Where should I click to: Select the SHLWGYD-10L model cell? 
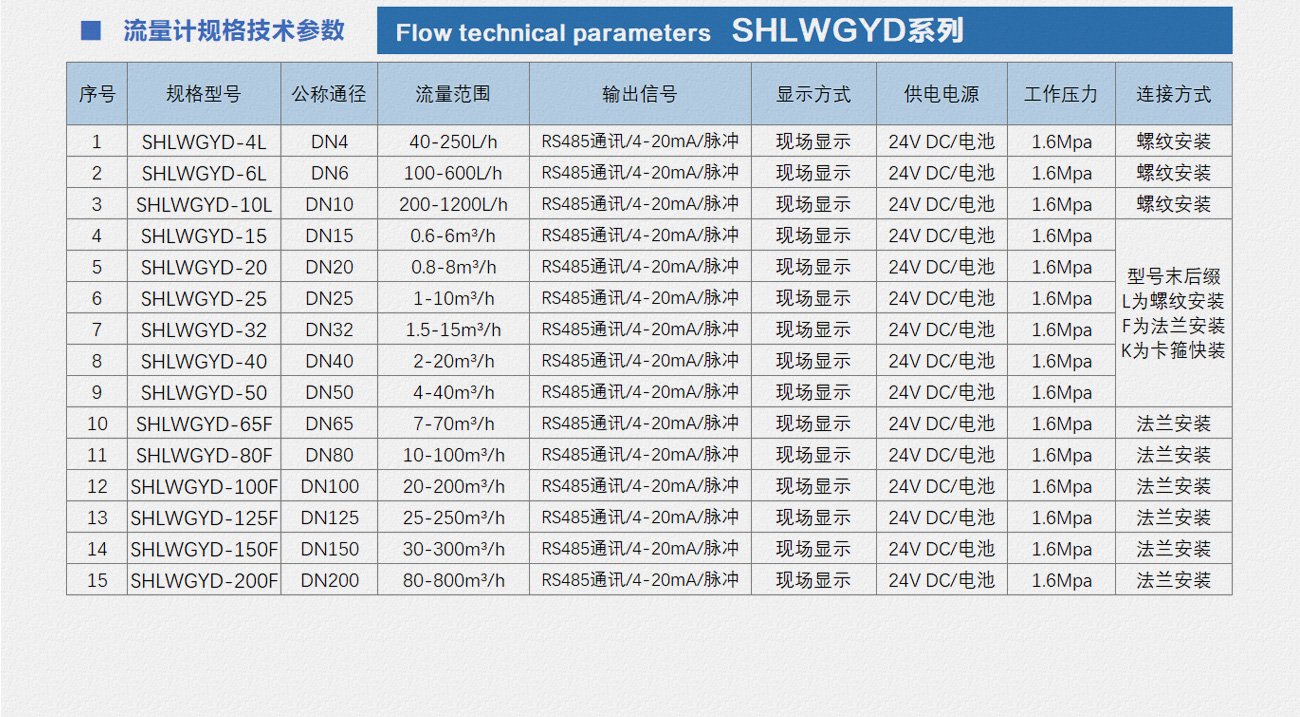pos(204,204)
